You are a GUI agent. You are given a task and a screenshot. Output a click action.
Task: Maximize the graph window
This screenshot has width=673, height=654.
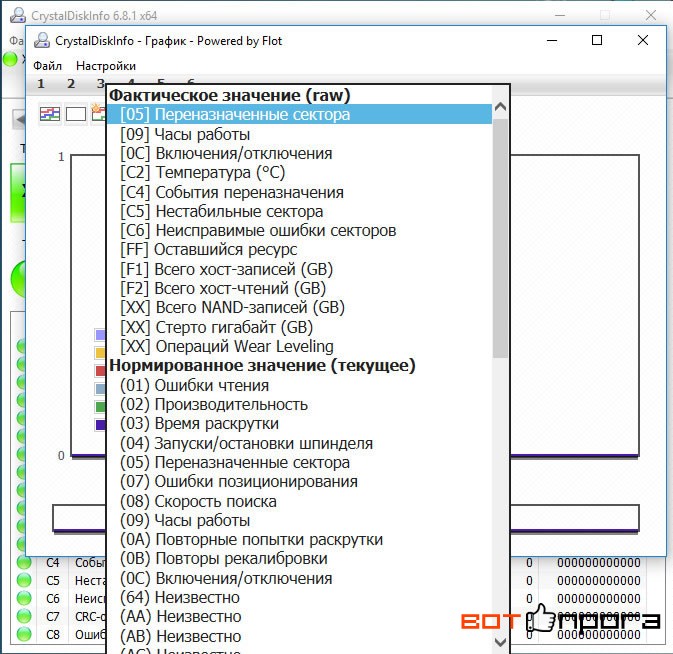597,40
